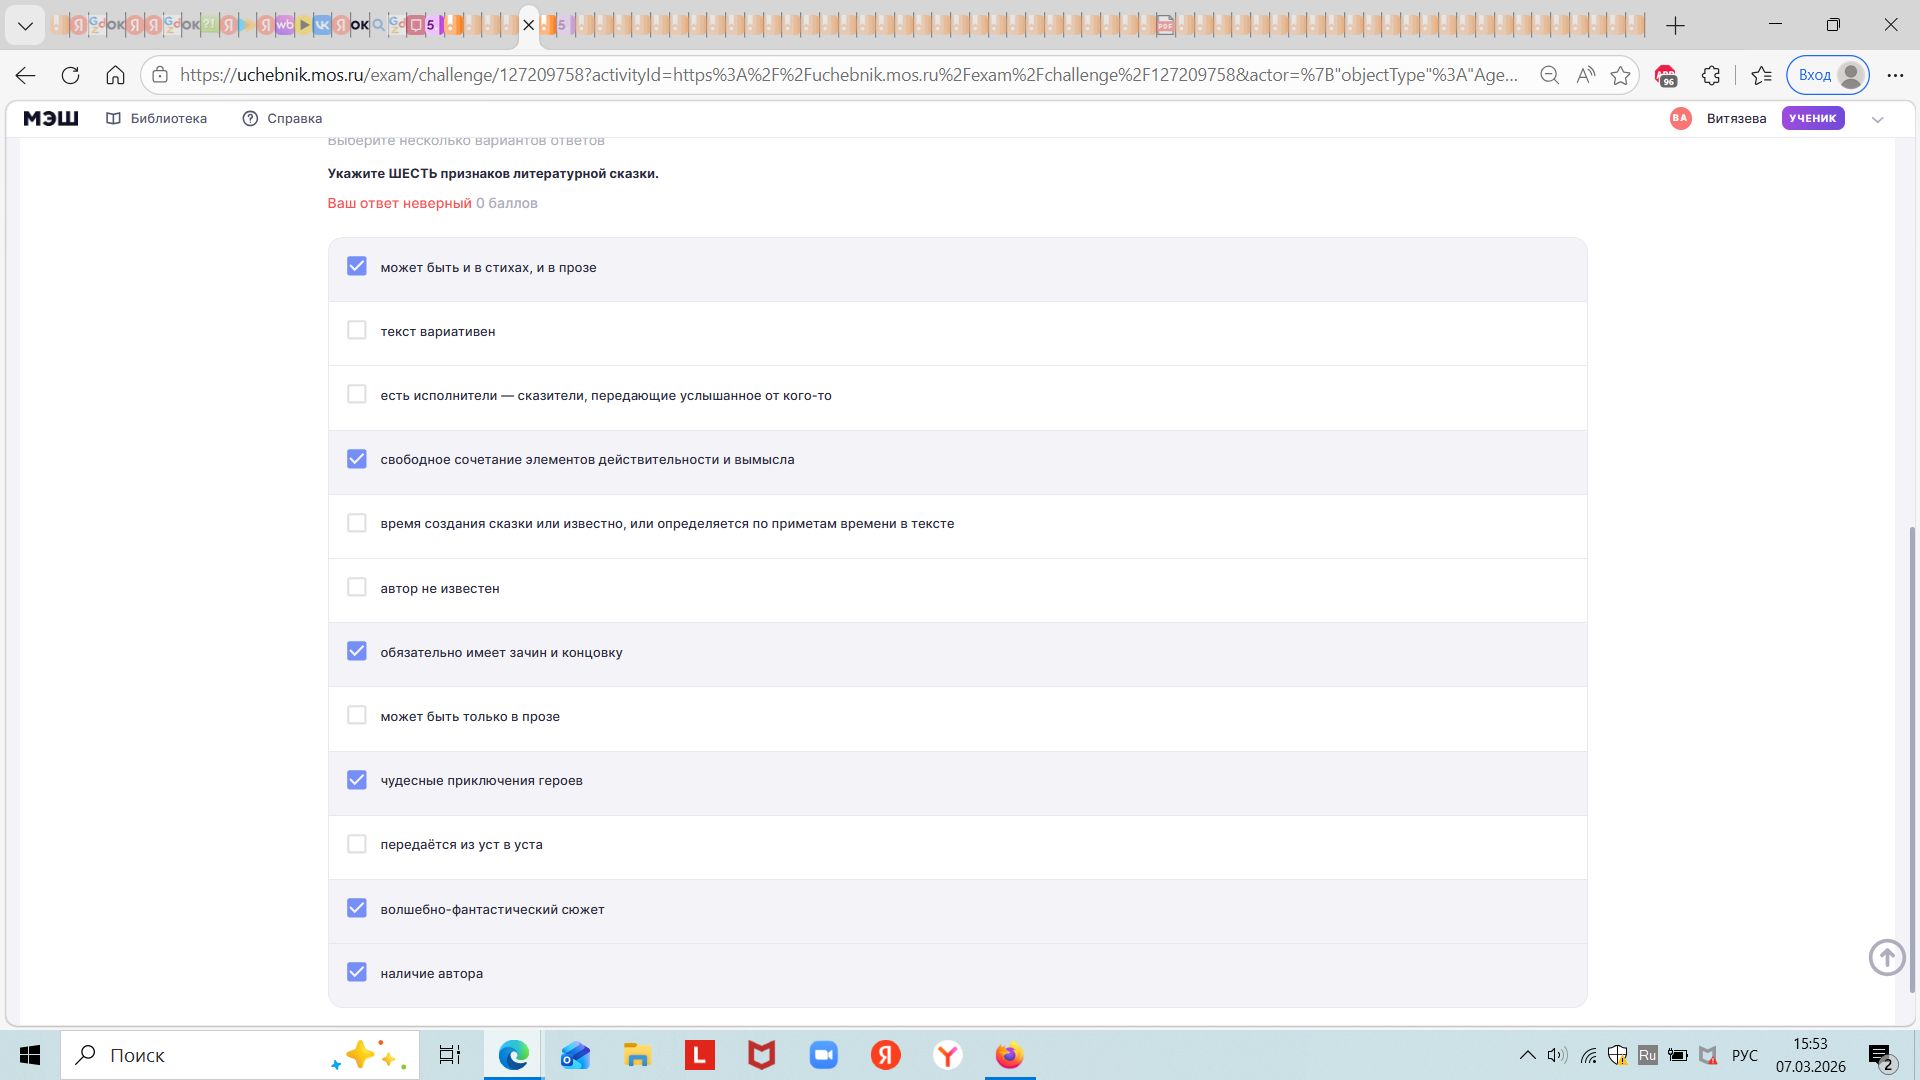The image size is (1920, 1080).
Task: Add this page to favorites
Action: click(x=1621, y=75)
